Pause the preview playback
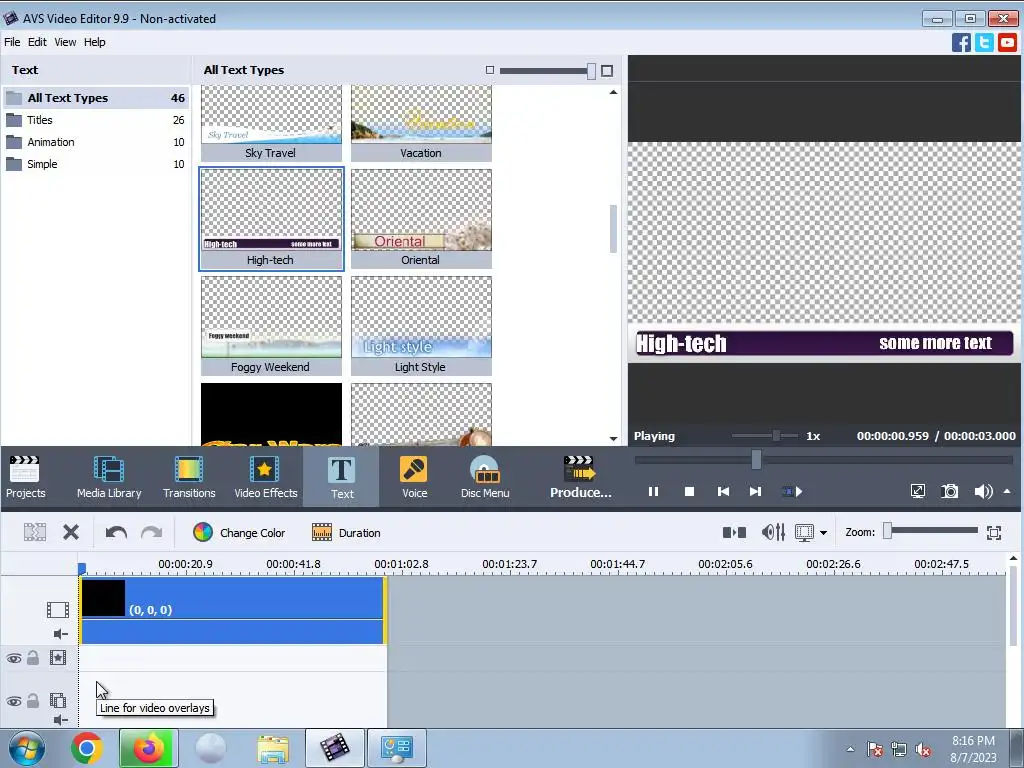Screen dimensions: 1024x768 pyautogui.click(x=653, y=492)
